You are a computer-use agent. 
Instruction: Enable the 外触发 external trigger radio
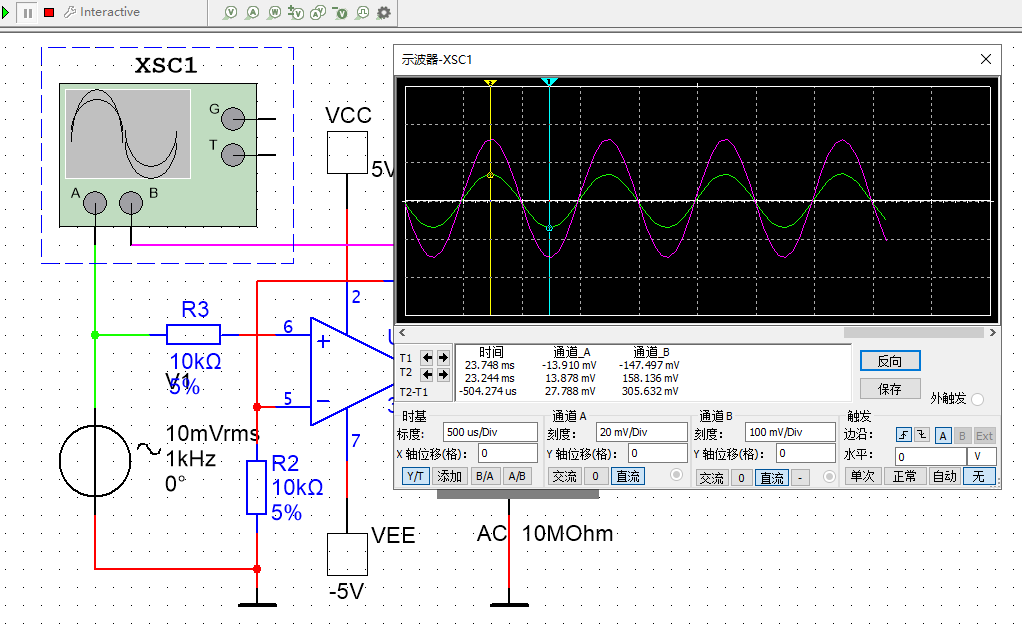[x=977, y=399]
